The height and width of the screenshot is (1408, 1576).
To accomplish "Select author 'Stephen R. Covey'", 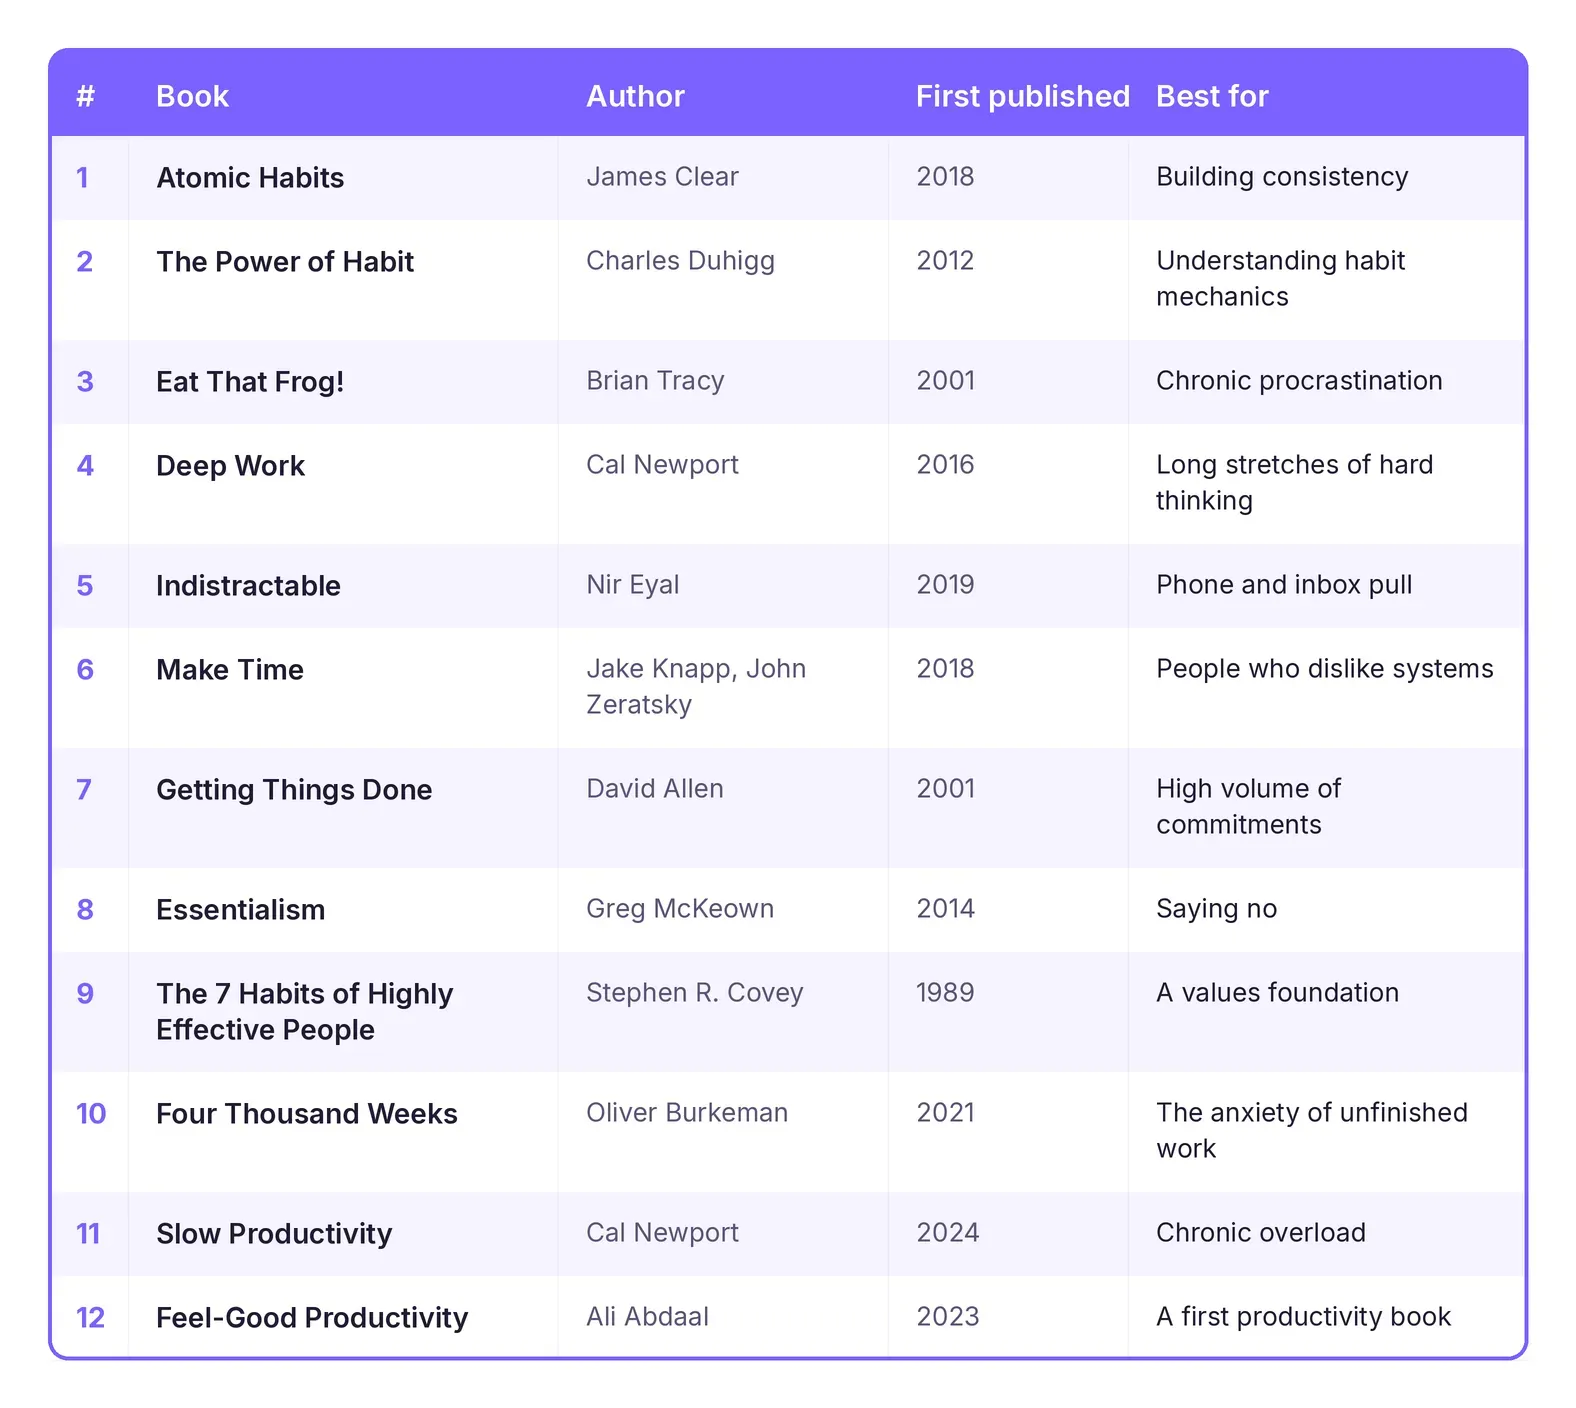I will pyautogui.click(x=695, y=993).
